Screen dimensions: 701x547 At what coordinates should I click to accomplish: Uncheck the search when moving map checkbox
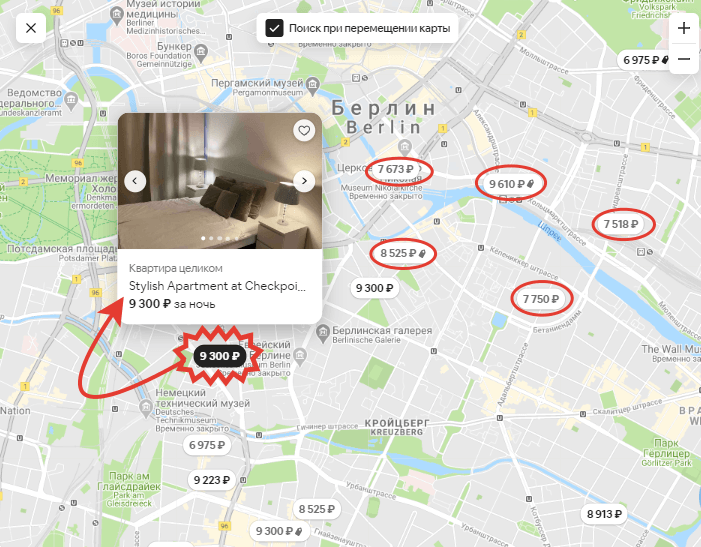coord(274,28)
